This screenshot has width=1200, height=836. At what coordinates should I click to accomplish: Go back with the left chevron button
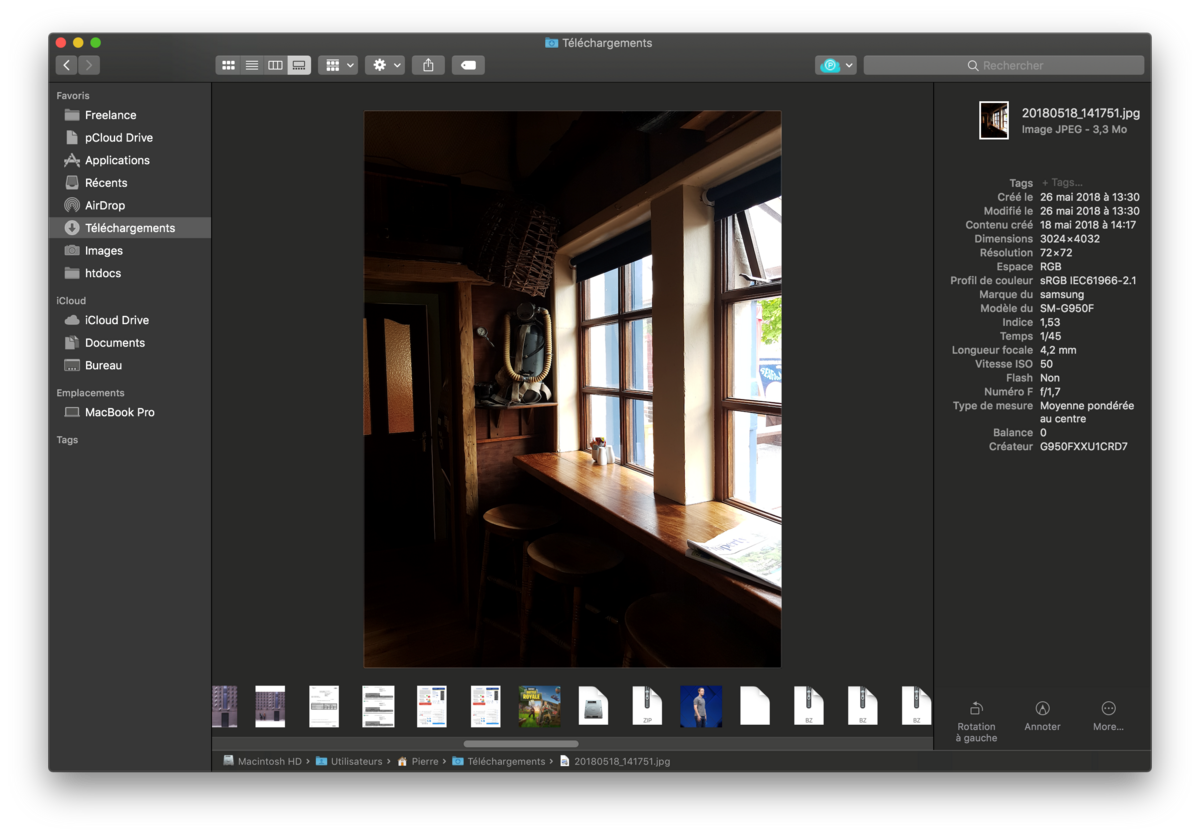tap(67, 65)
